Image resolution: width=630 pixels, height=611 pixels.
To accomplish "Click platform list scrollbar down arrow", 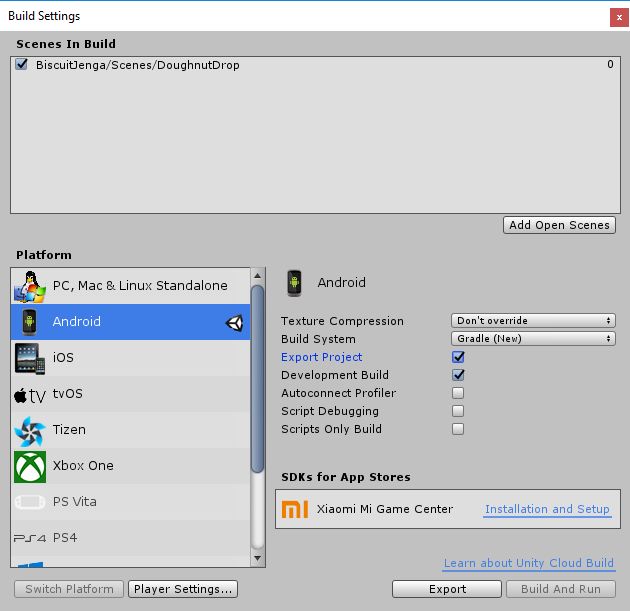I will 258,558.
